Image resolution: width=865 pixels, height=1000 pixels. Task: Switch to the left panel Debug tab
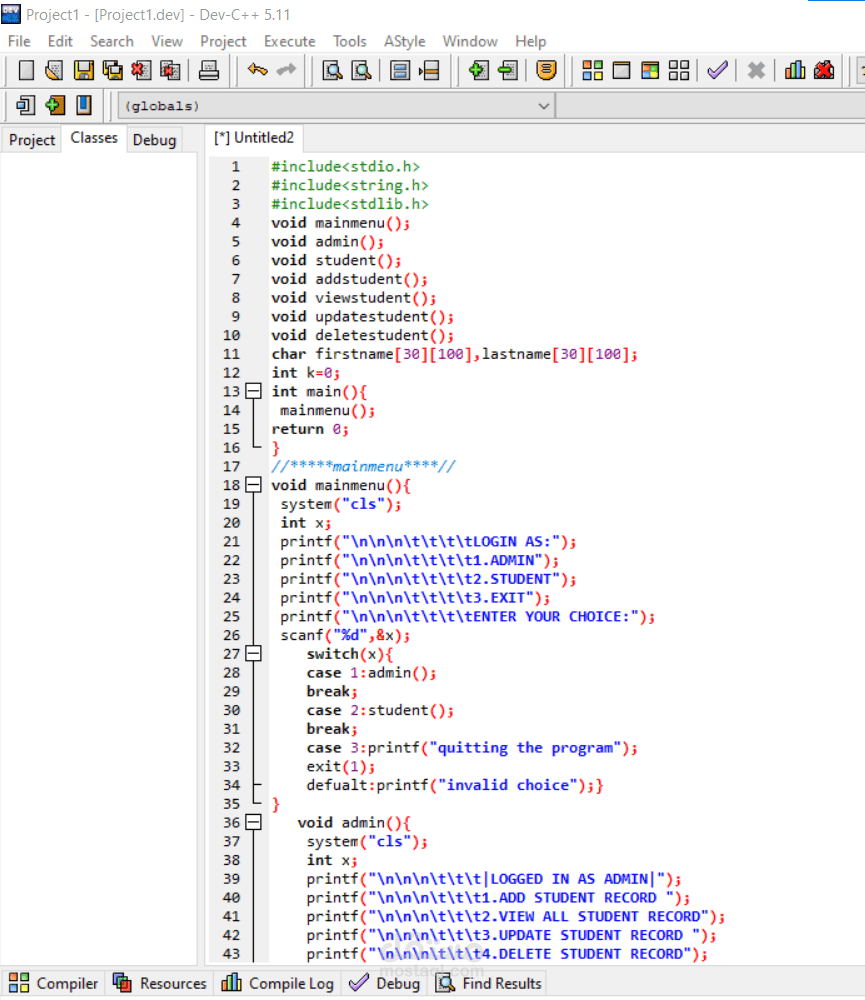pos(154,140)
